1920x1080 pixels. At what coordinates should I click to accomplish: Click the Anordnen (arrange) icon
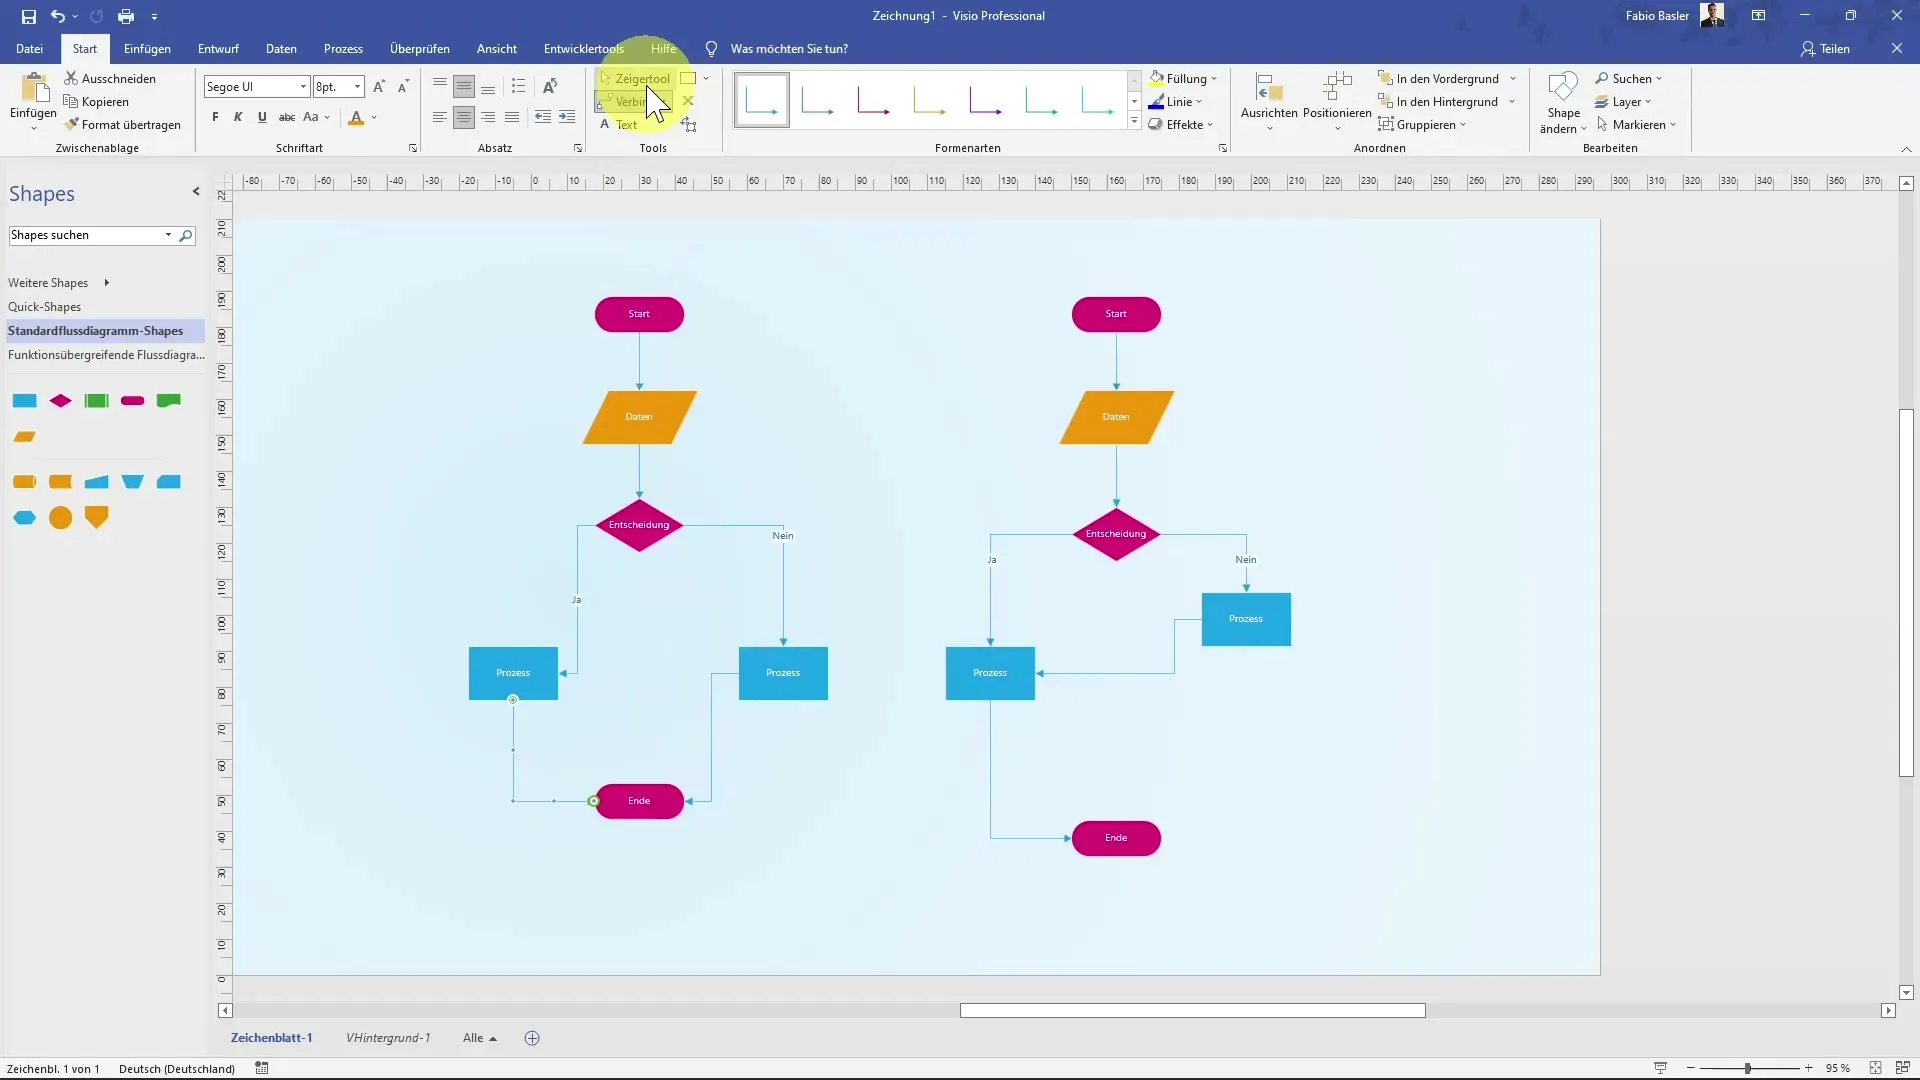tap(1378, 148)
